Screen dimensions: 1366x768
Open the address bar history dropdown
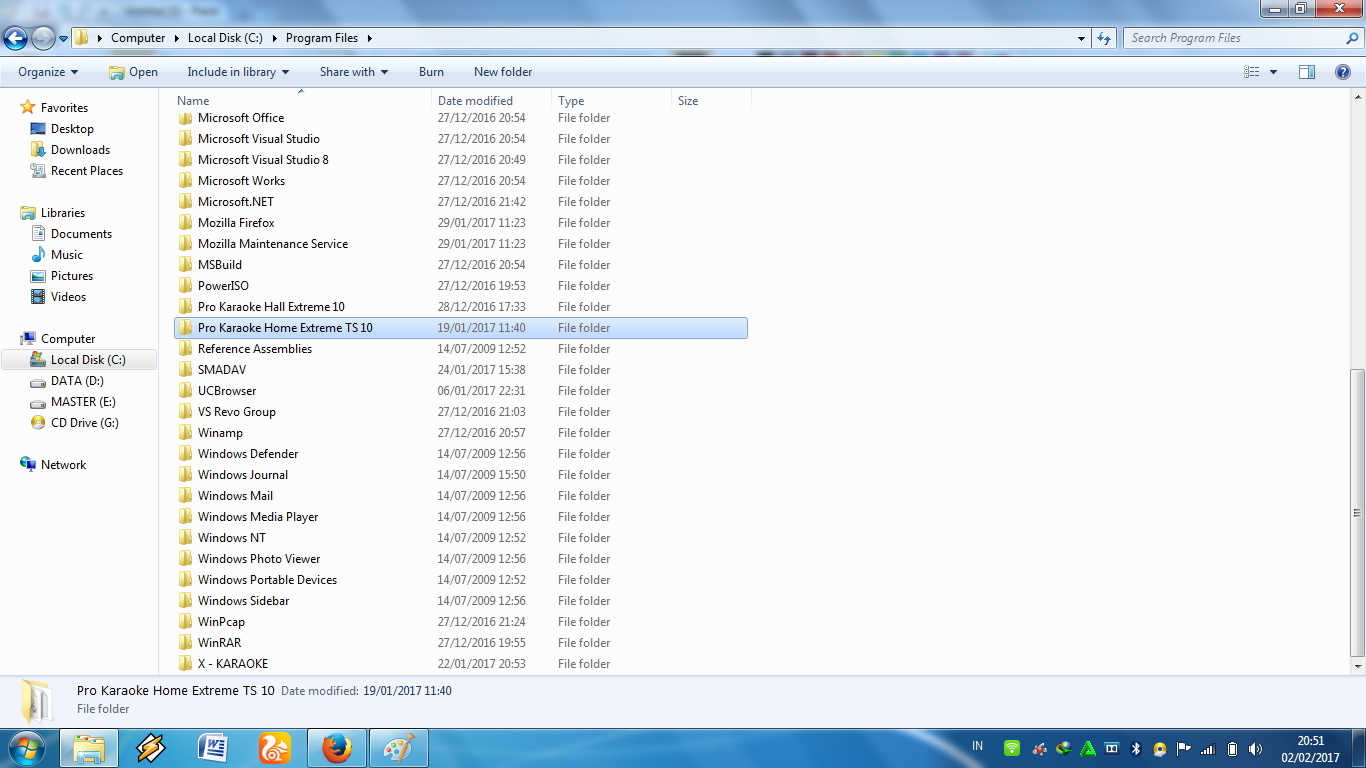point(1082,38)
